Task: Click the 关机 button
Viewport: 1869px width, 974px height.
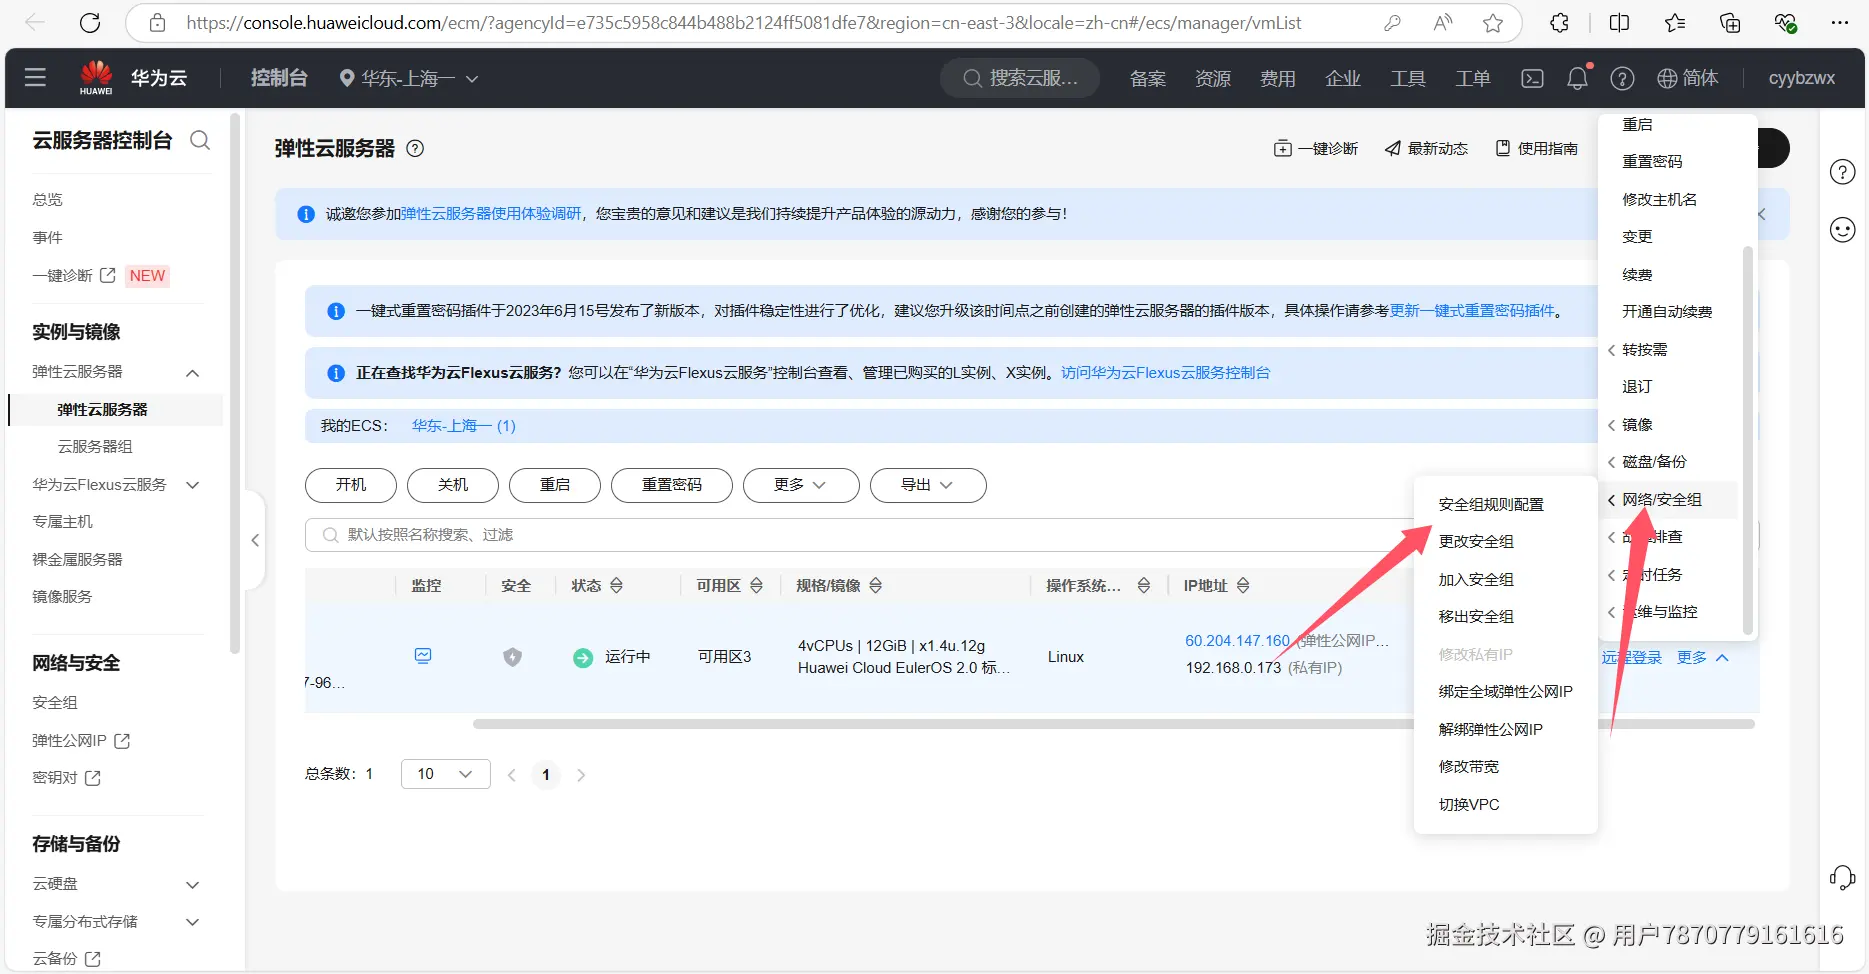Action: pyautogui.click(x=453, y=485)
